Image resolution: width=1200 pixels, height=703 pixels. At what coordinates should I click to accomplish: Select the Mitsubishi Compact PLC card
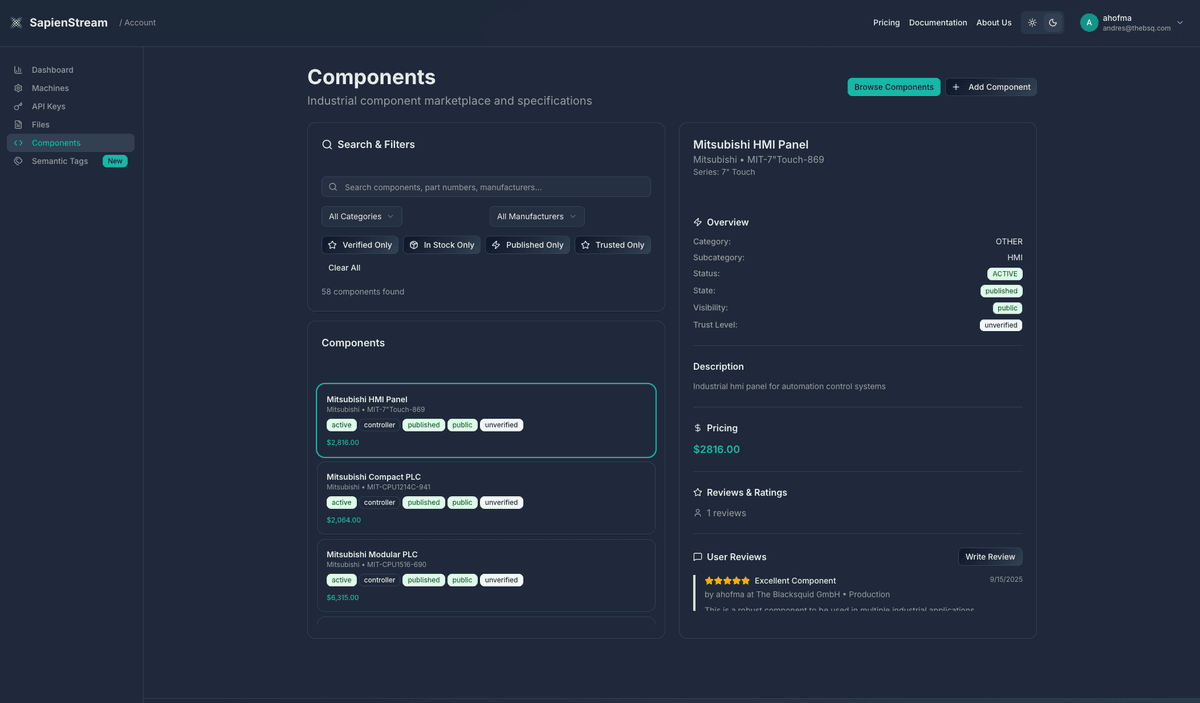click(486, 497)
